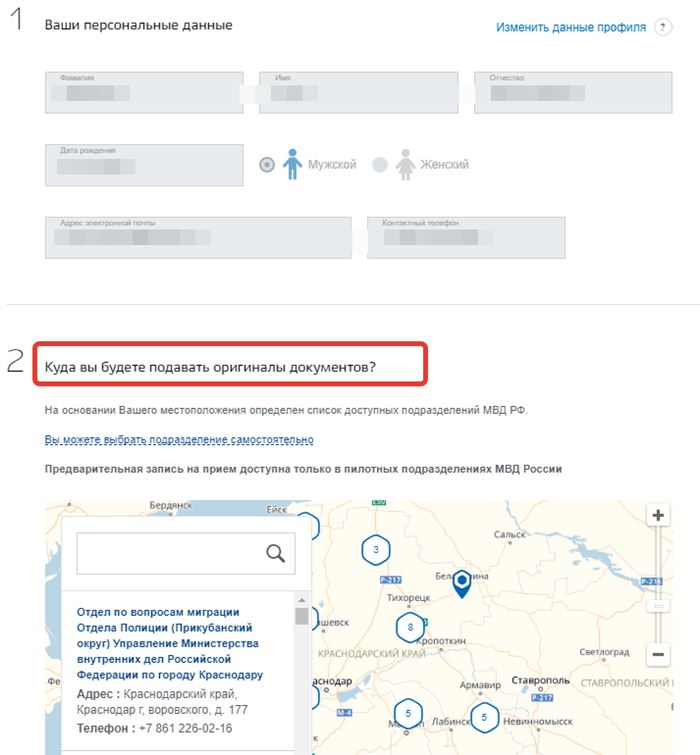Click the magnifier search icon in map panel

coord(275,553)
